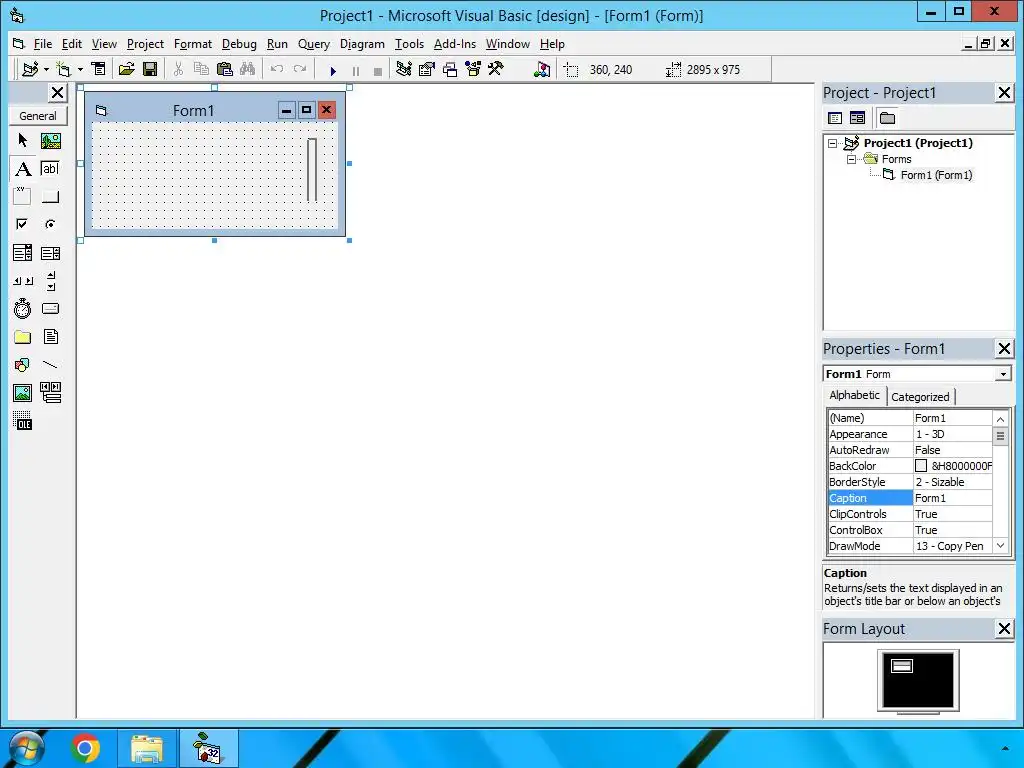Screen dimensions: 1024x768
Task: Select the Data control tool
Action: (x=50, y=392)
